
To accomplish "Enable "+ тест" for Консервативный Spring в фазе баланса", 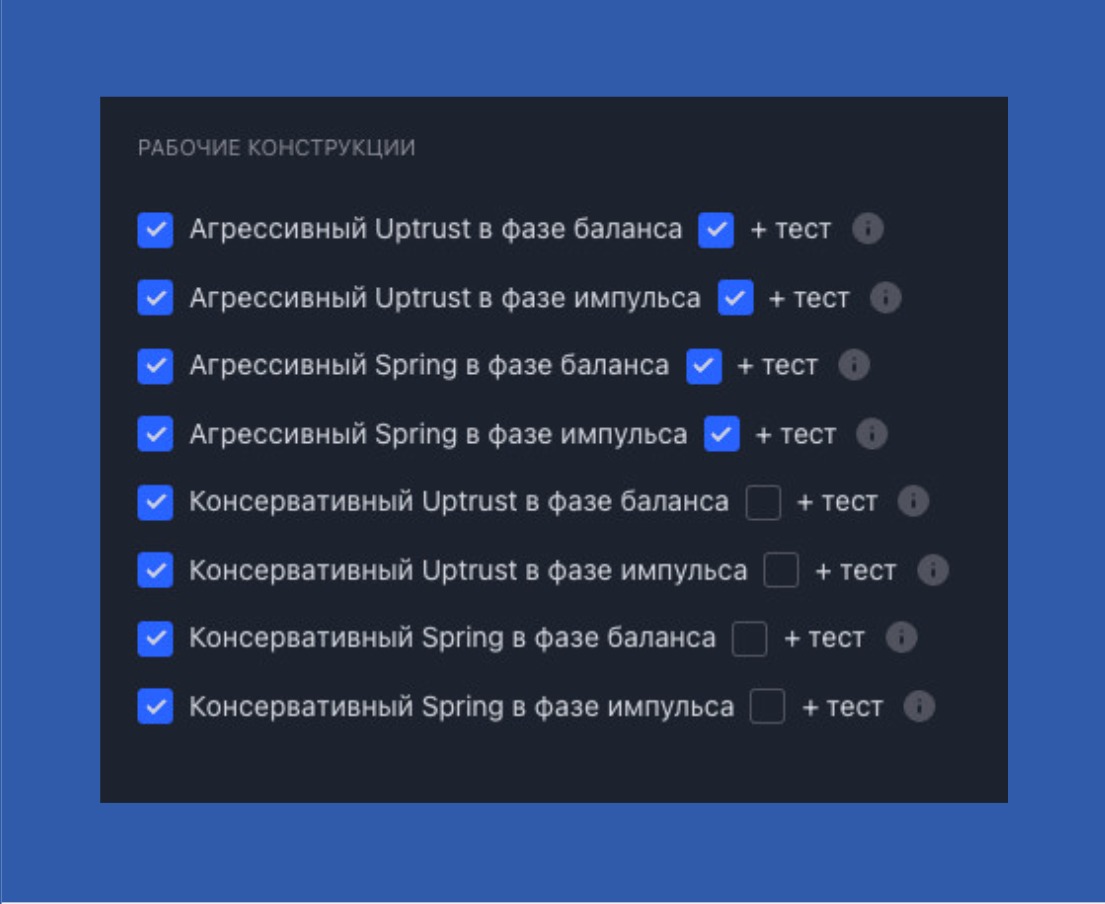I will tap(750, 638).
